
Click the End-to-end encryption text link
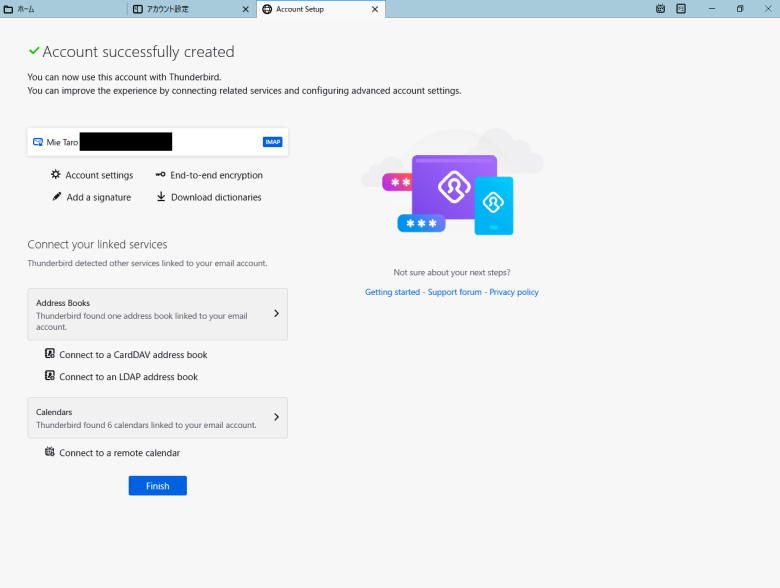click(216, 175)
